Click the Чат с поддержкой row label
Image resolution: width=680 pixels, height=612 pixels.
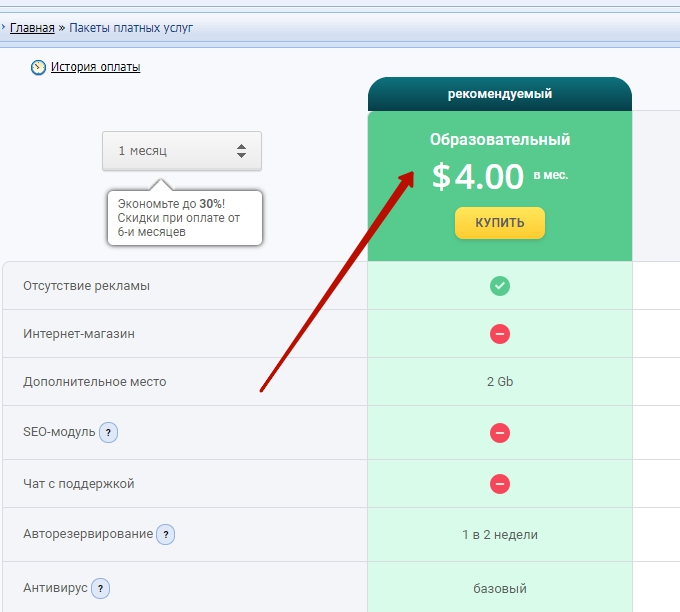pyautogui.click(x=78, y=484)
